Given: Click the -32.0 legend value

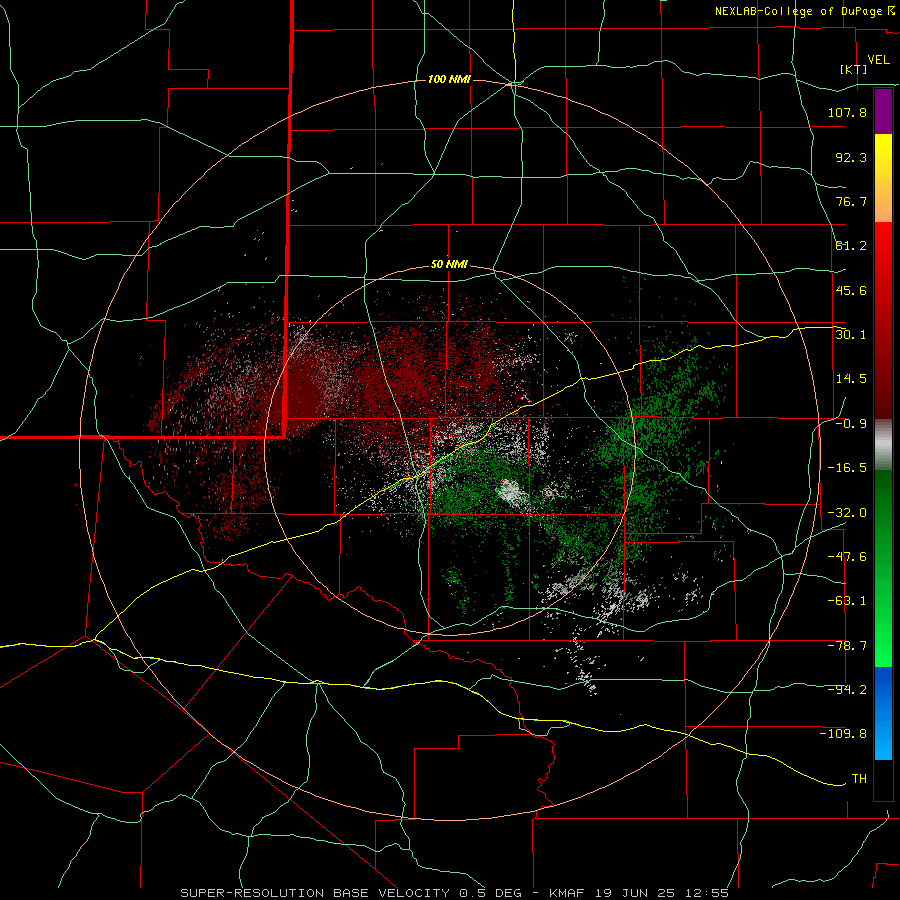Looking at the screenshot, I should [x=847, y=513].
